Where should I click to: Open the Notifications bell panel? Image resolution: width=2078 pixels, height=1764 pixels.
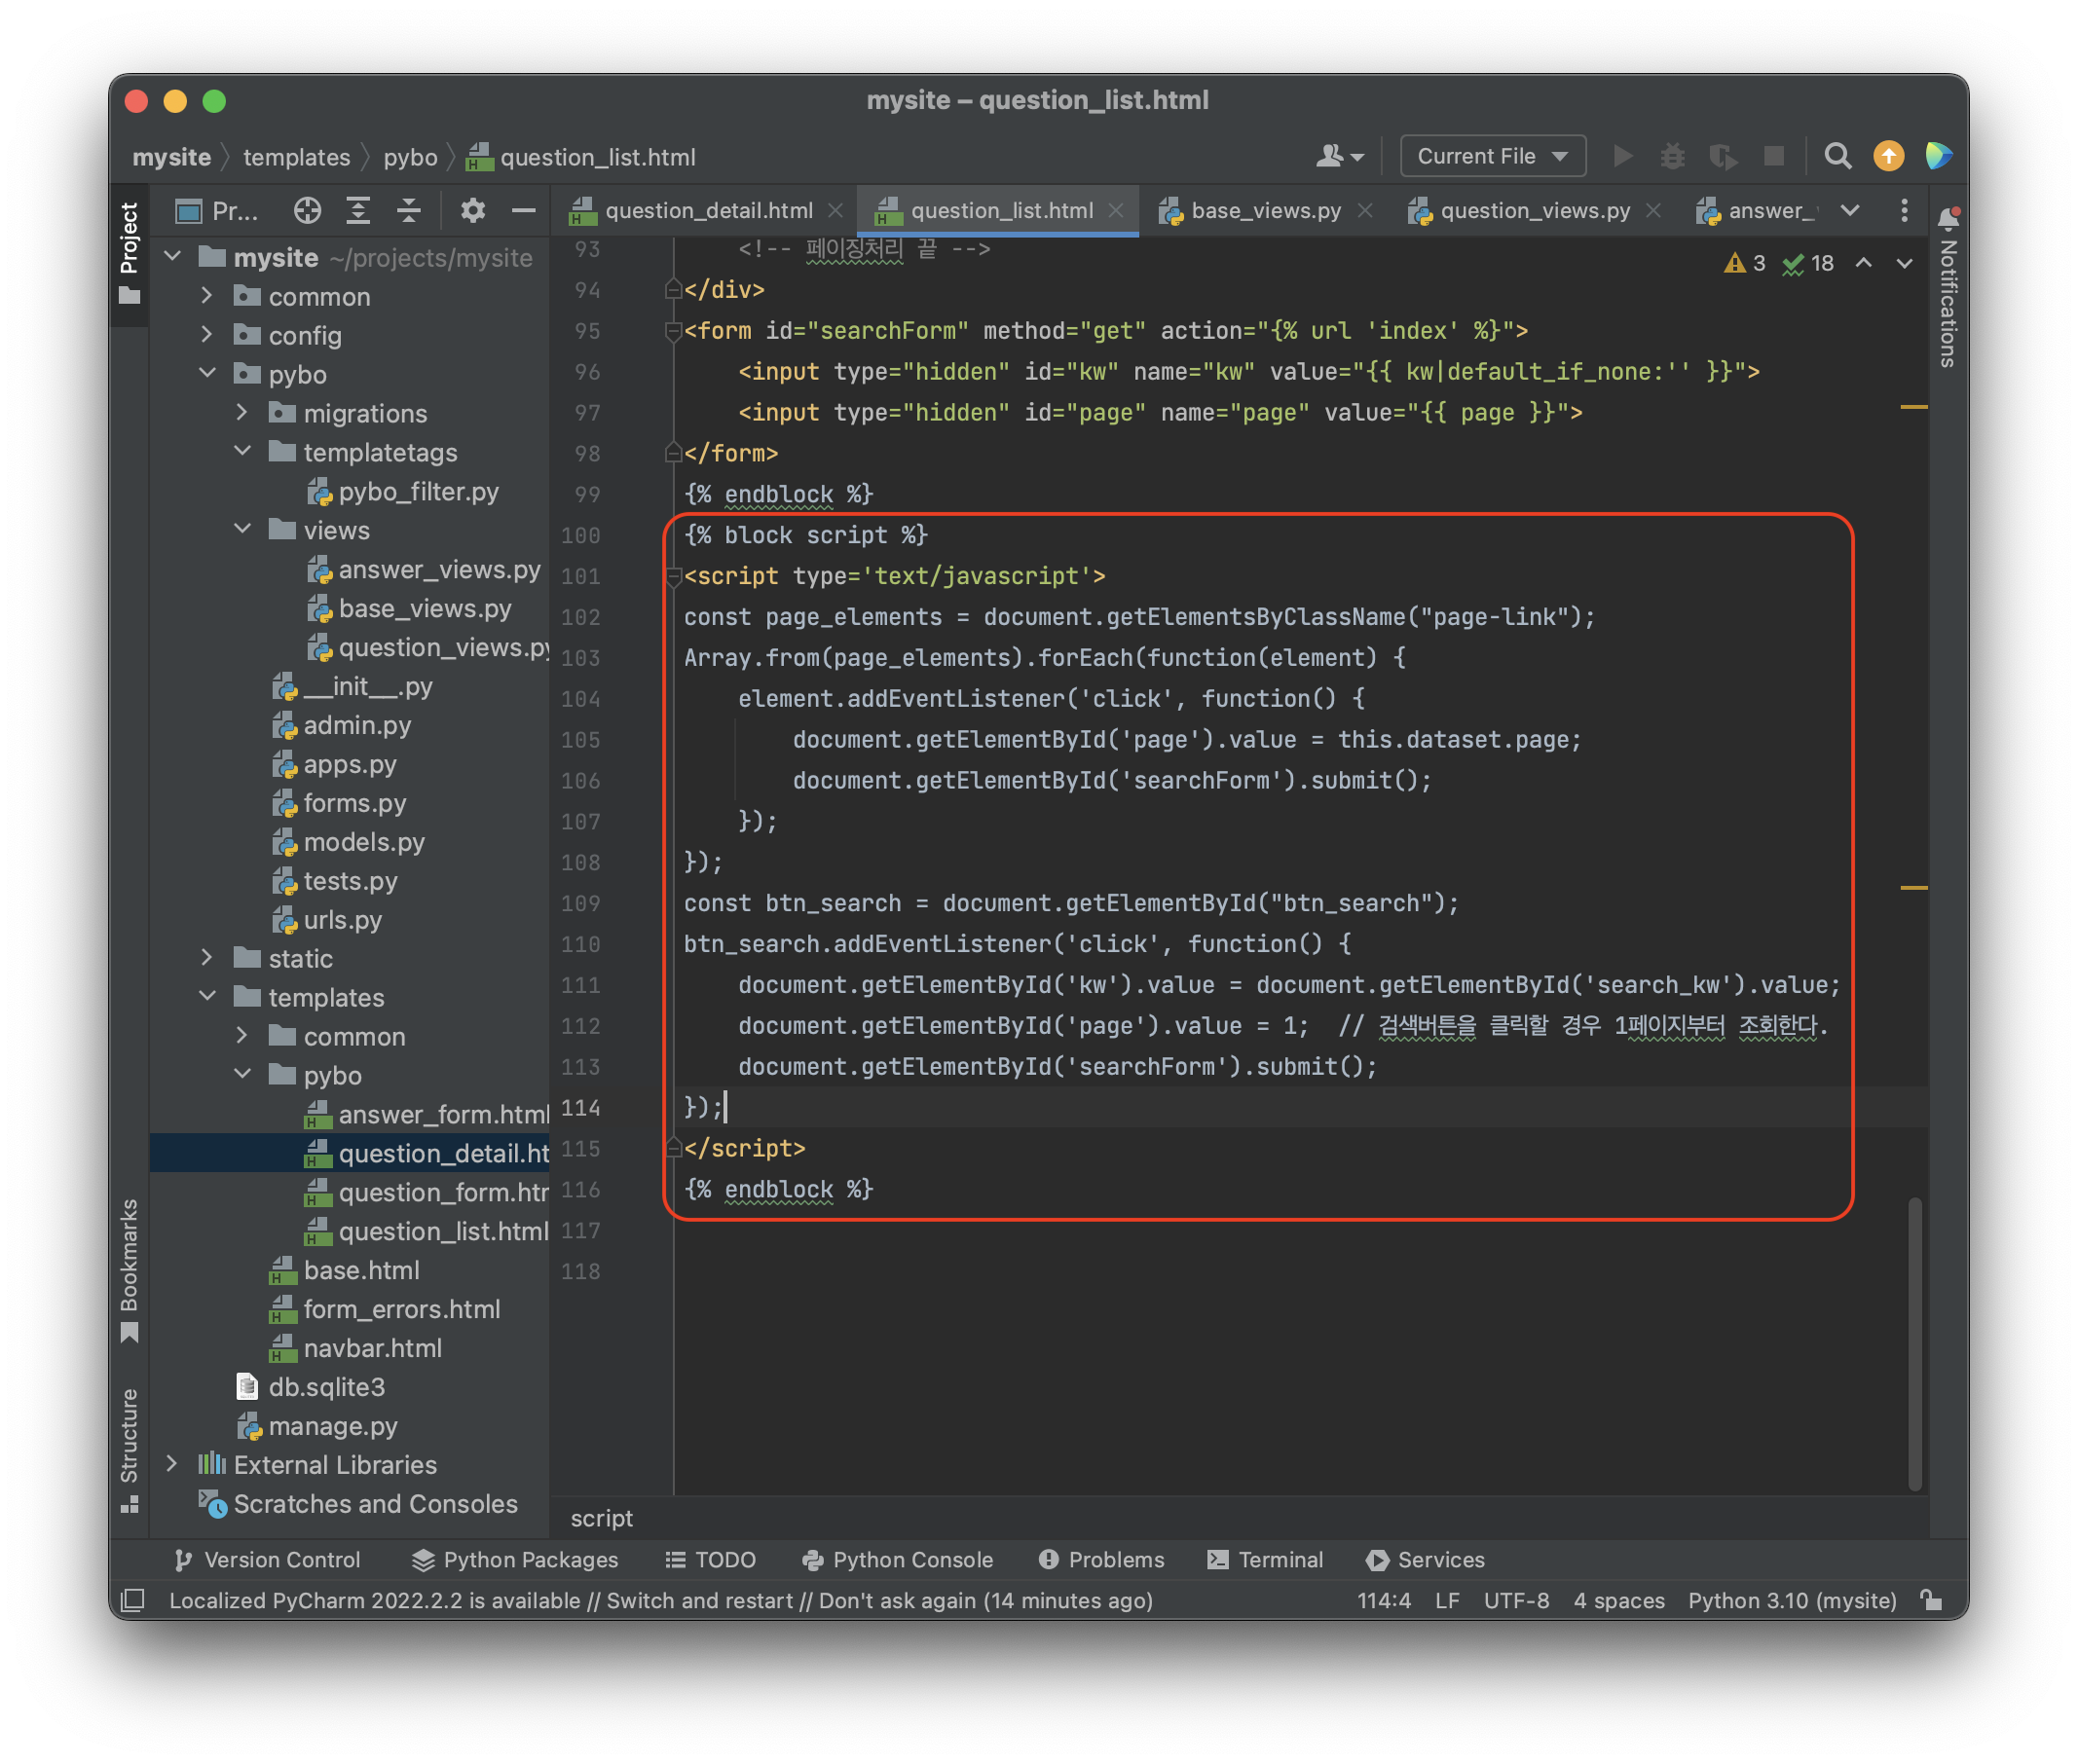(x=1948, y=217)
